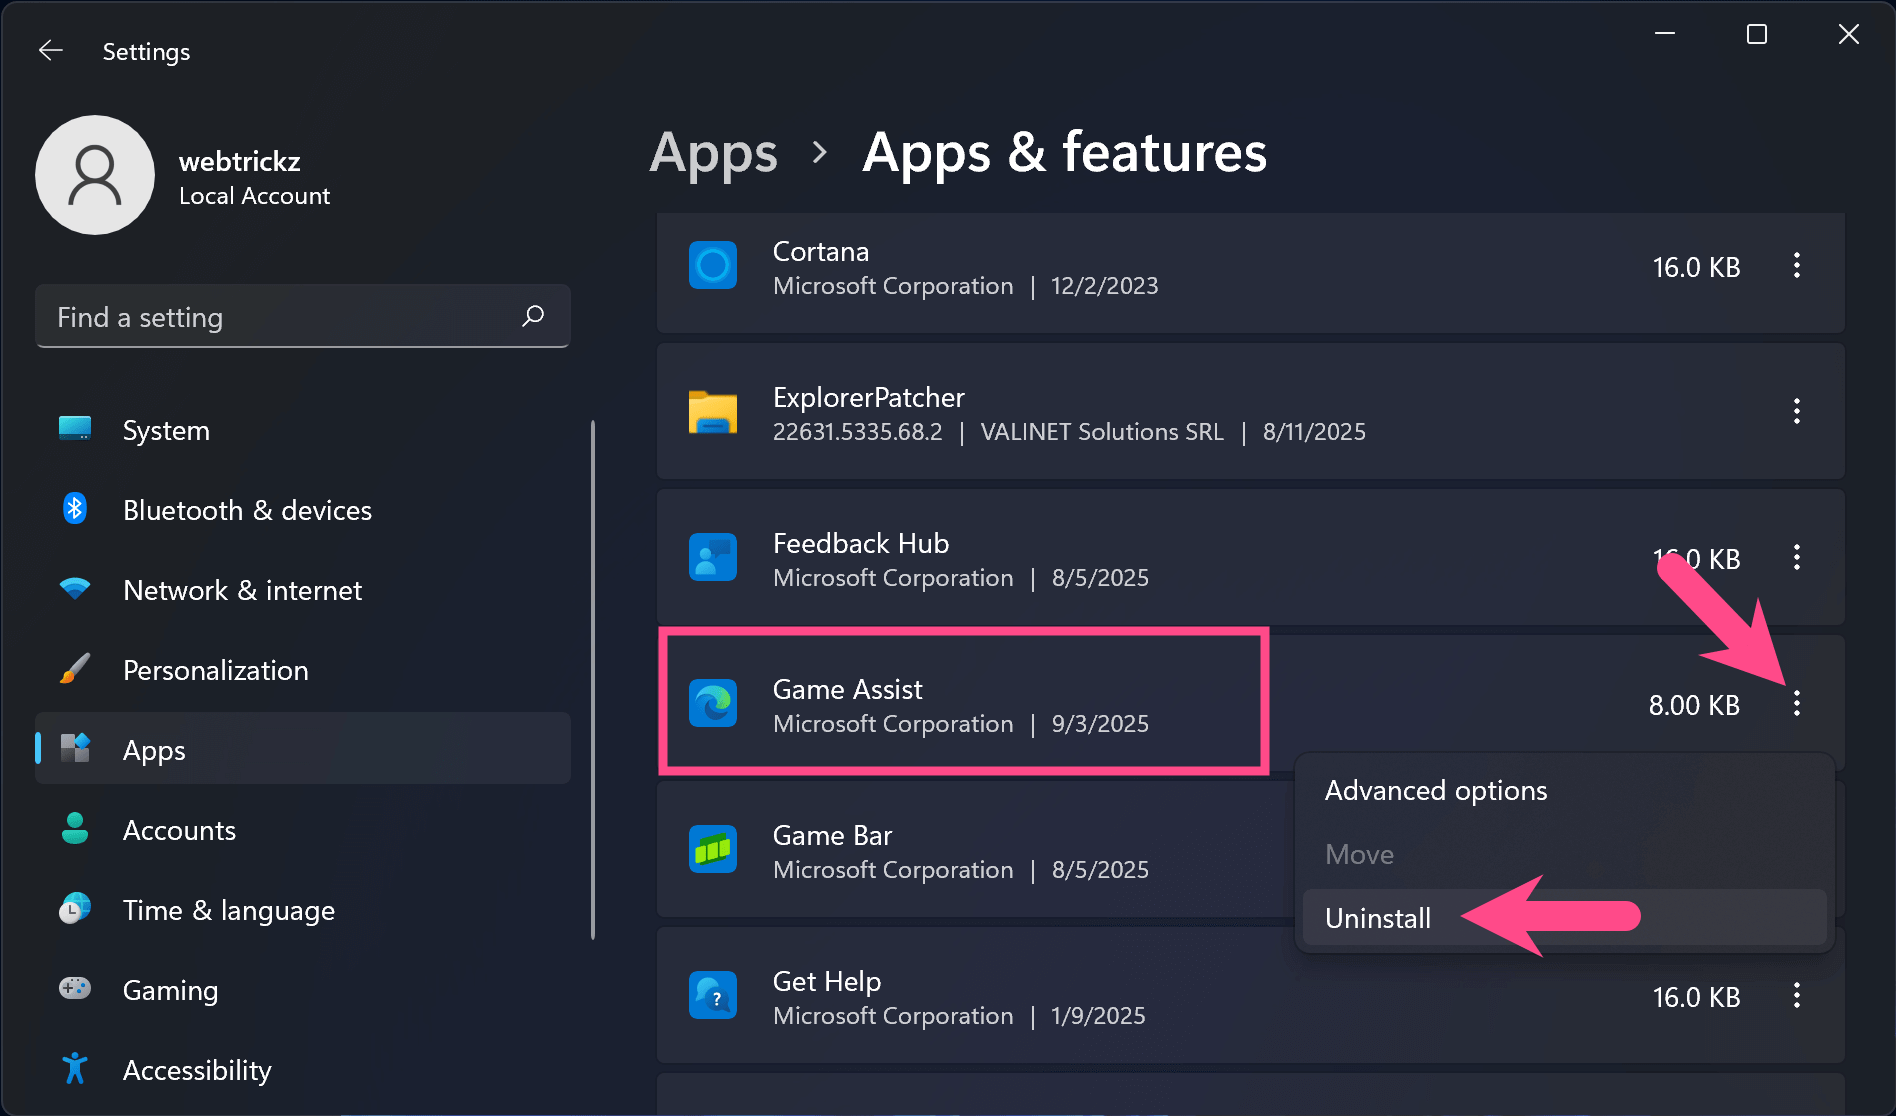Viewport: 1896px width, 1116px height.
Task: Click the ExplorerPatcher yellow folder icon
Action: pos(712,412)
